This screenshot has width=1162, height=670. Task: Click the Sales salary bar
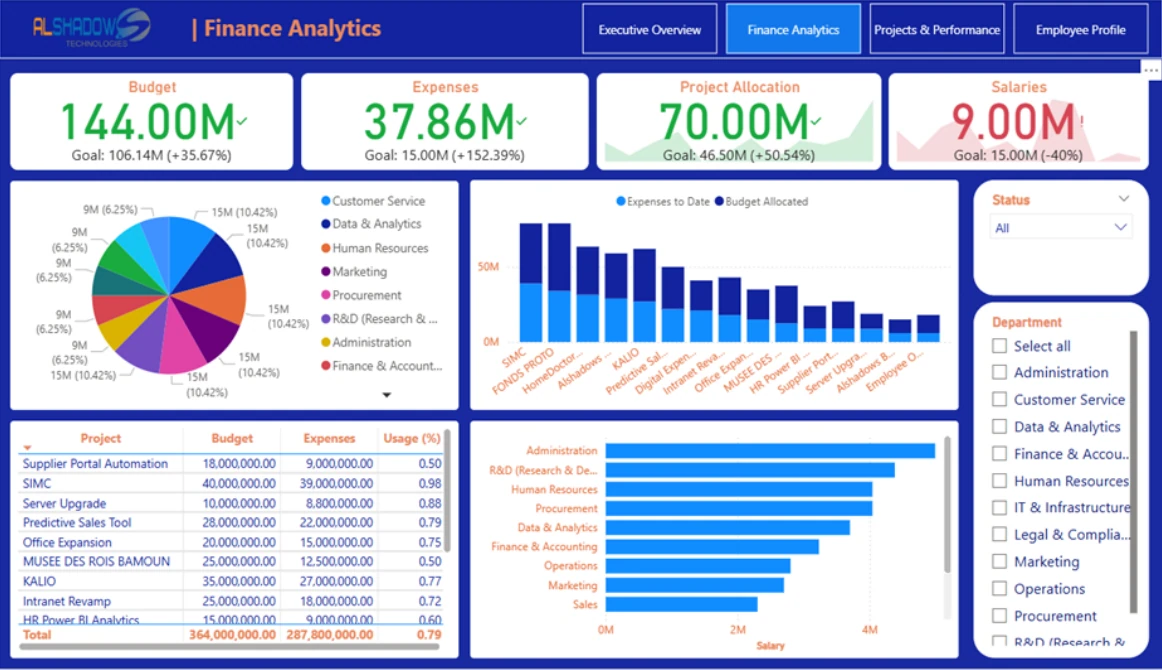[681, 604]
